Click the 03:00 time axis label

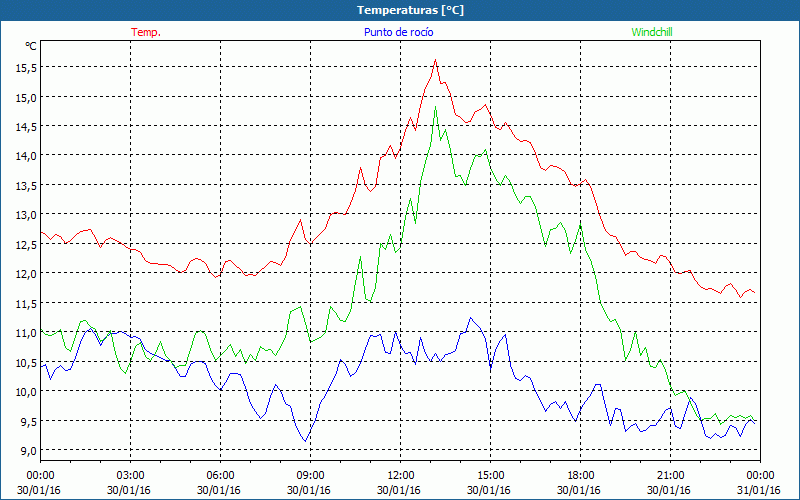click(130, 476)
